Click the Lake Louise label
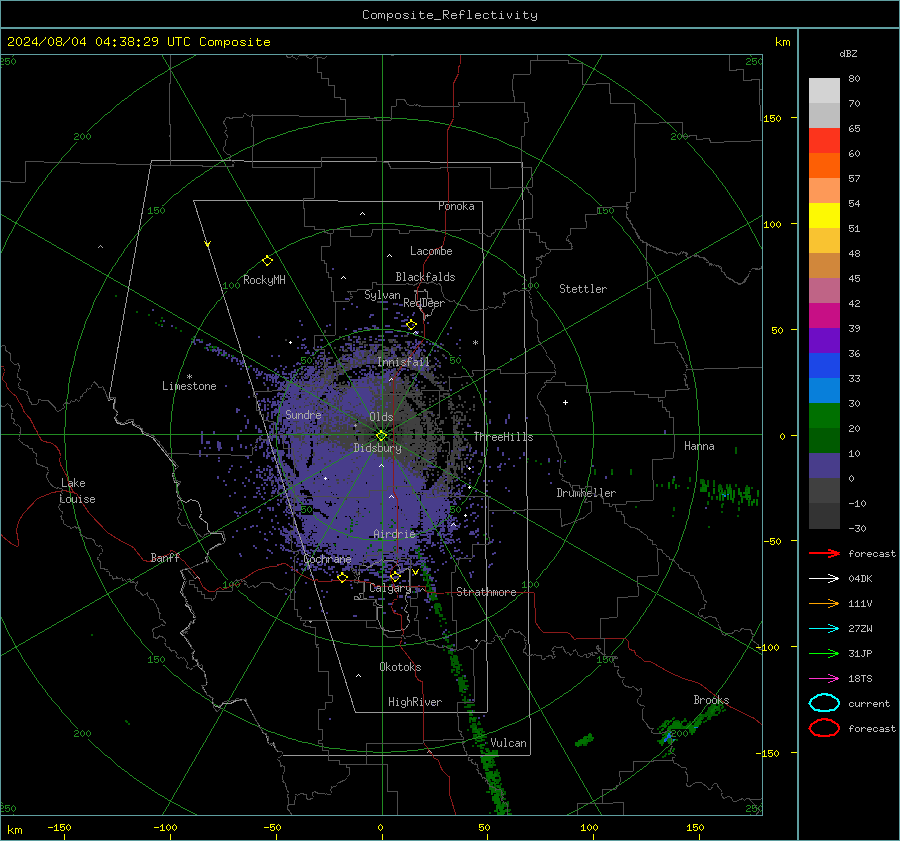Viewport: 900px width, 841px height. point(77,491)
